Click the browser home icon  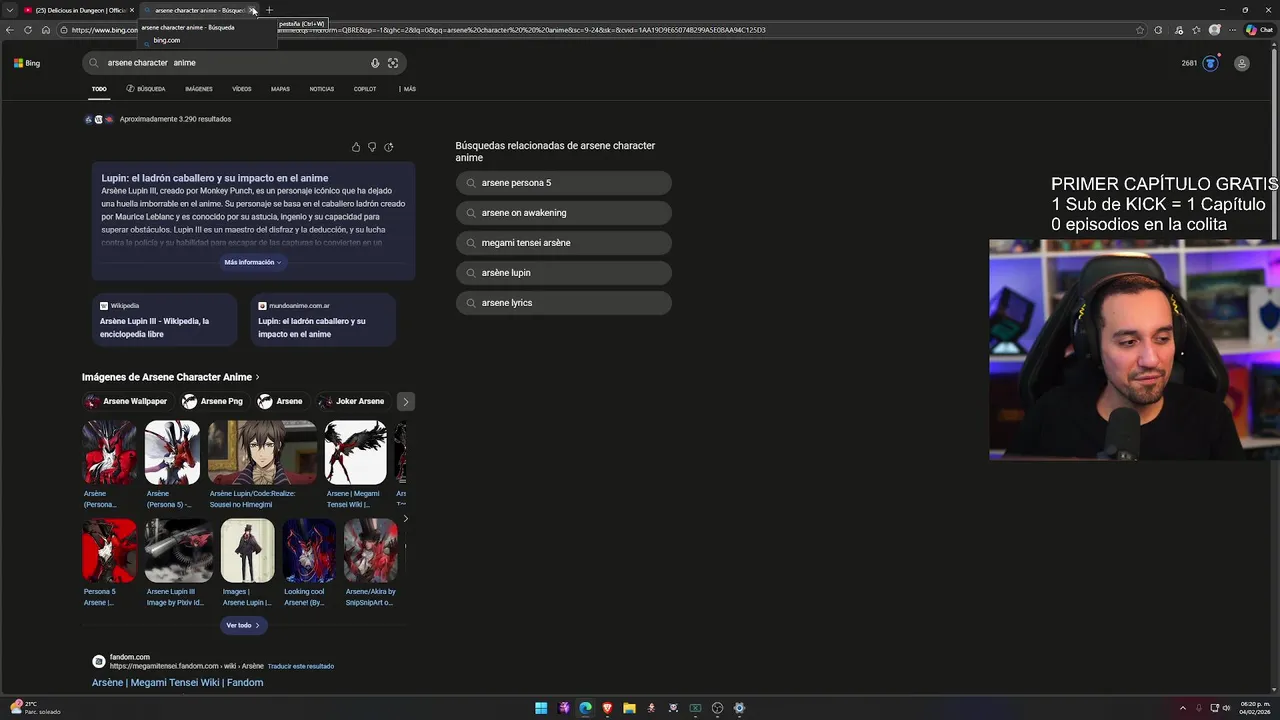[45, 30]
